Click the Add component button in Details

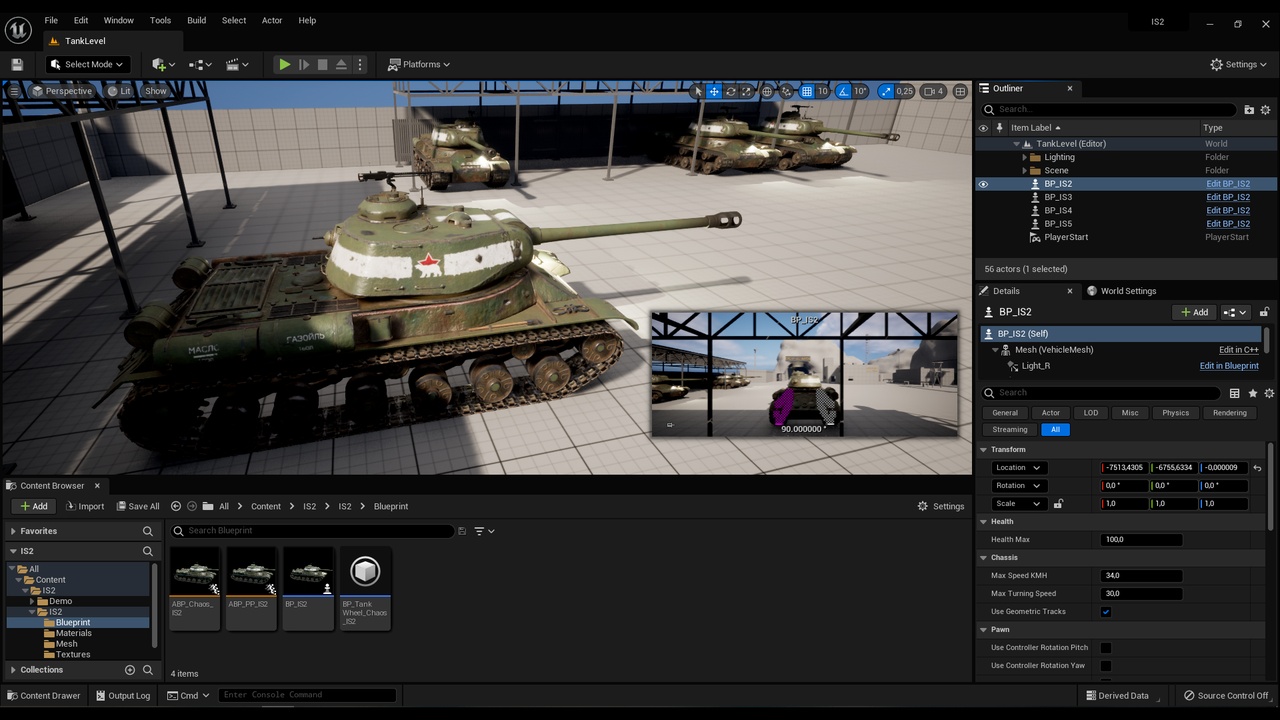[1194, 312]
